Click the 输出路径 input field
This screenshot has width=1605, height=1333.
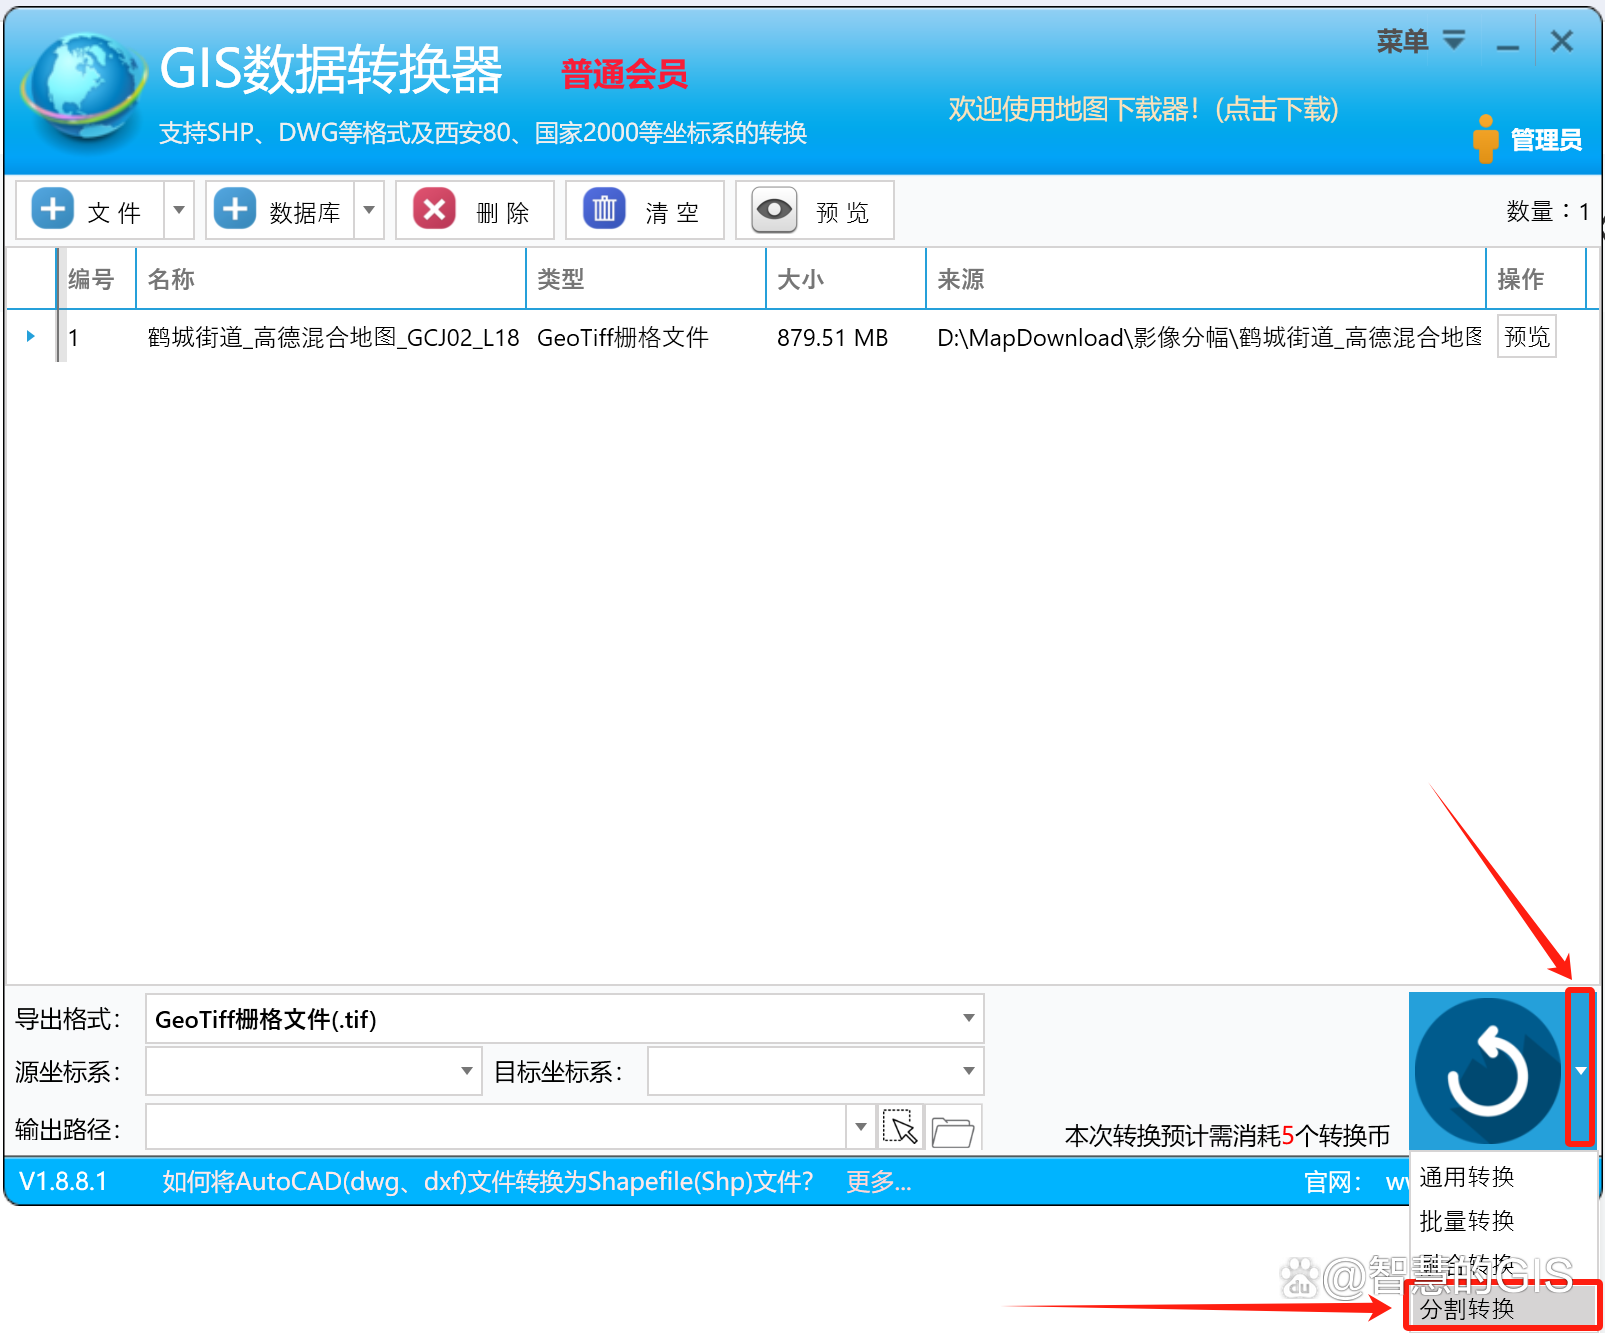(x=497, y=1128)
